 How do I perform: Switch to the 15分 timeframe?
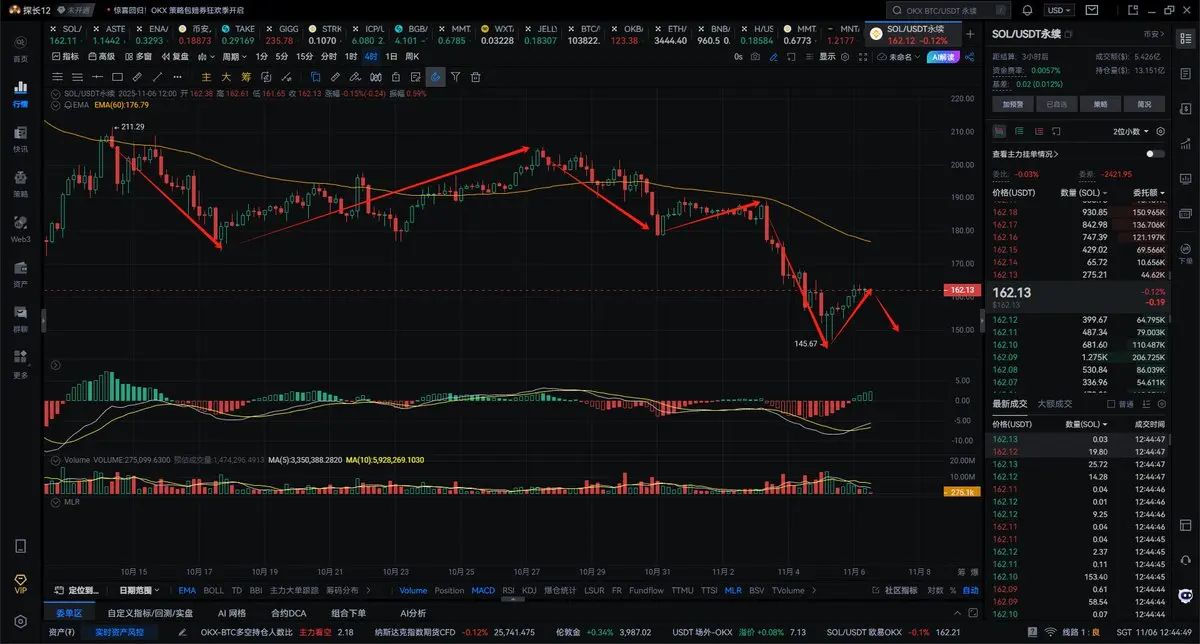coord(305,57)
